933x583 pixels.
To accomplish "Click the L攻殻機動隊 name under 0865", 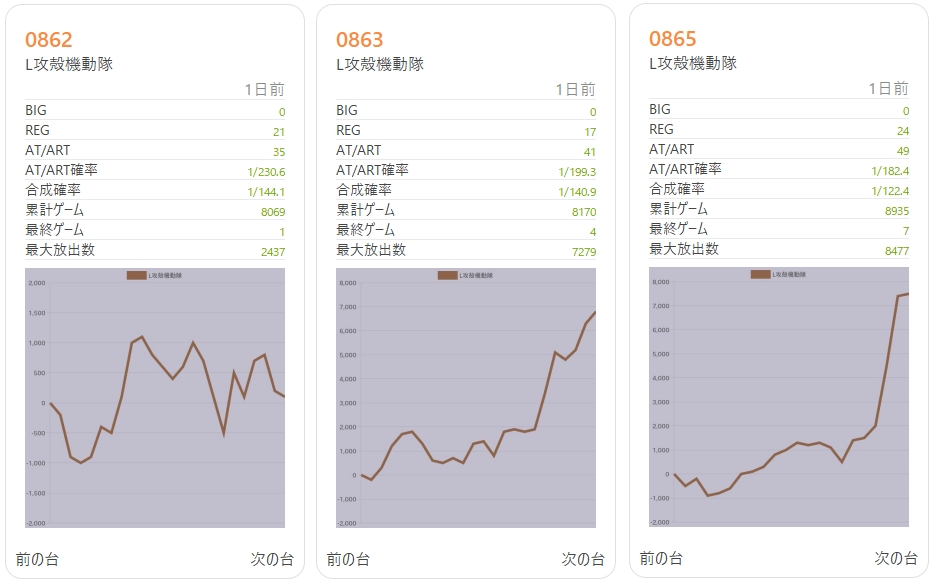I will [x=693, y=63].
